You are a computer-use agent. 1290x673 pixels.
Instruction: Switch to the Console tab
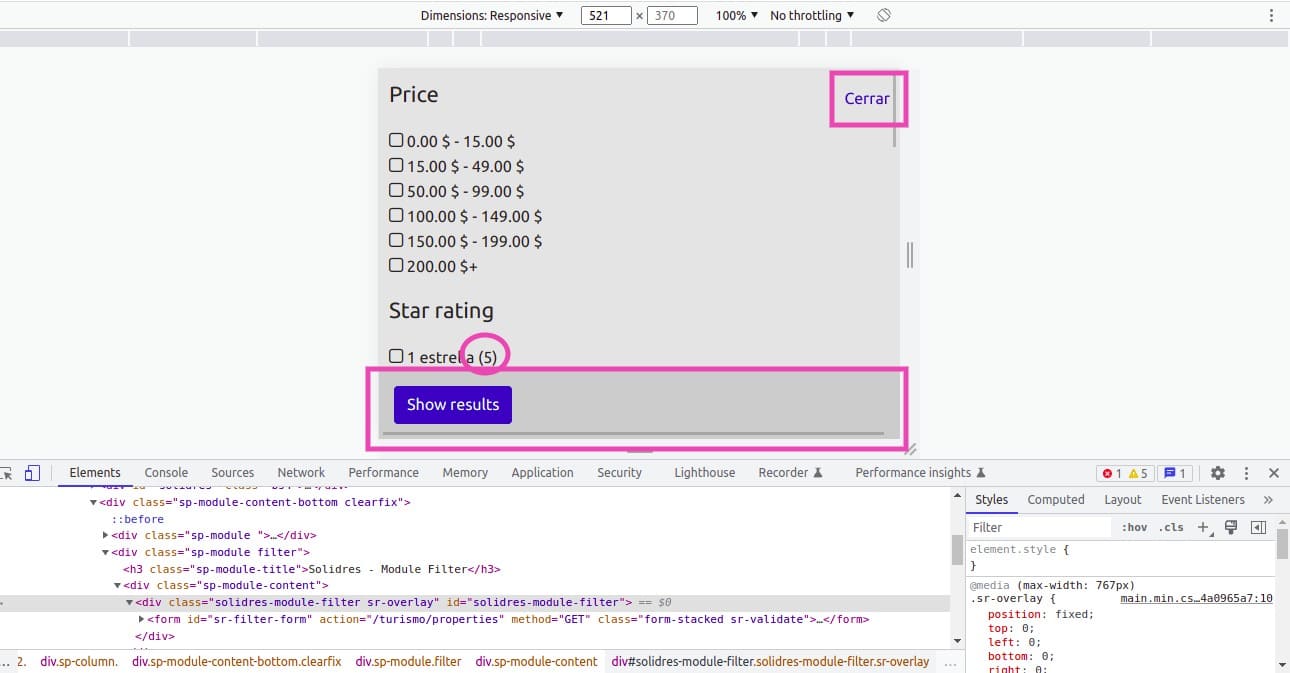[x=166, y=473]
